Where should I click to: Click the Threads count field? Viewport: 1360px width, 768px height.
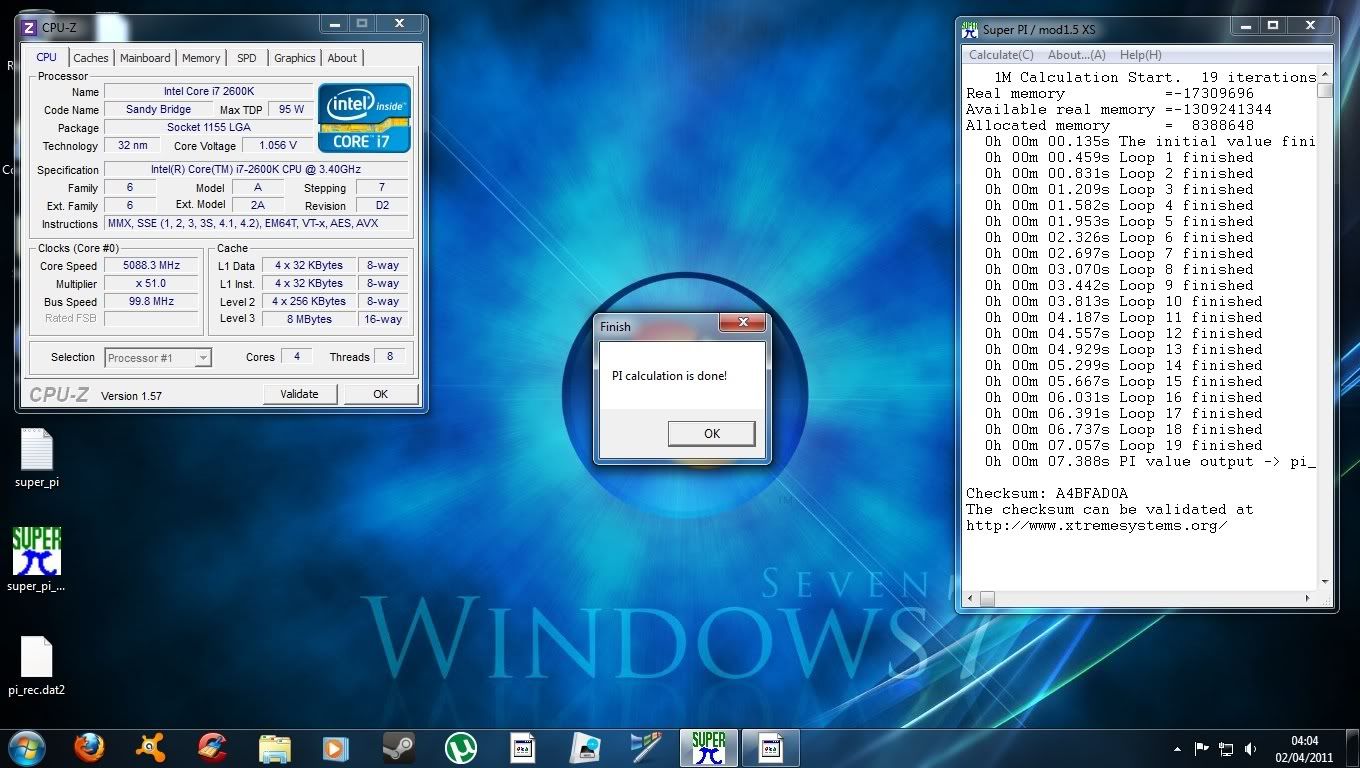point(389,357)
